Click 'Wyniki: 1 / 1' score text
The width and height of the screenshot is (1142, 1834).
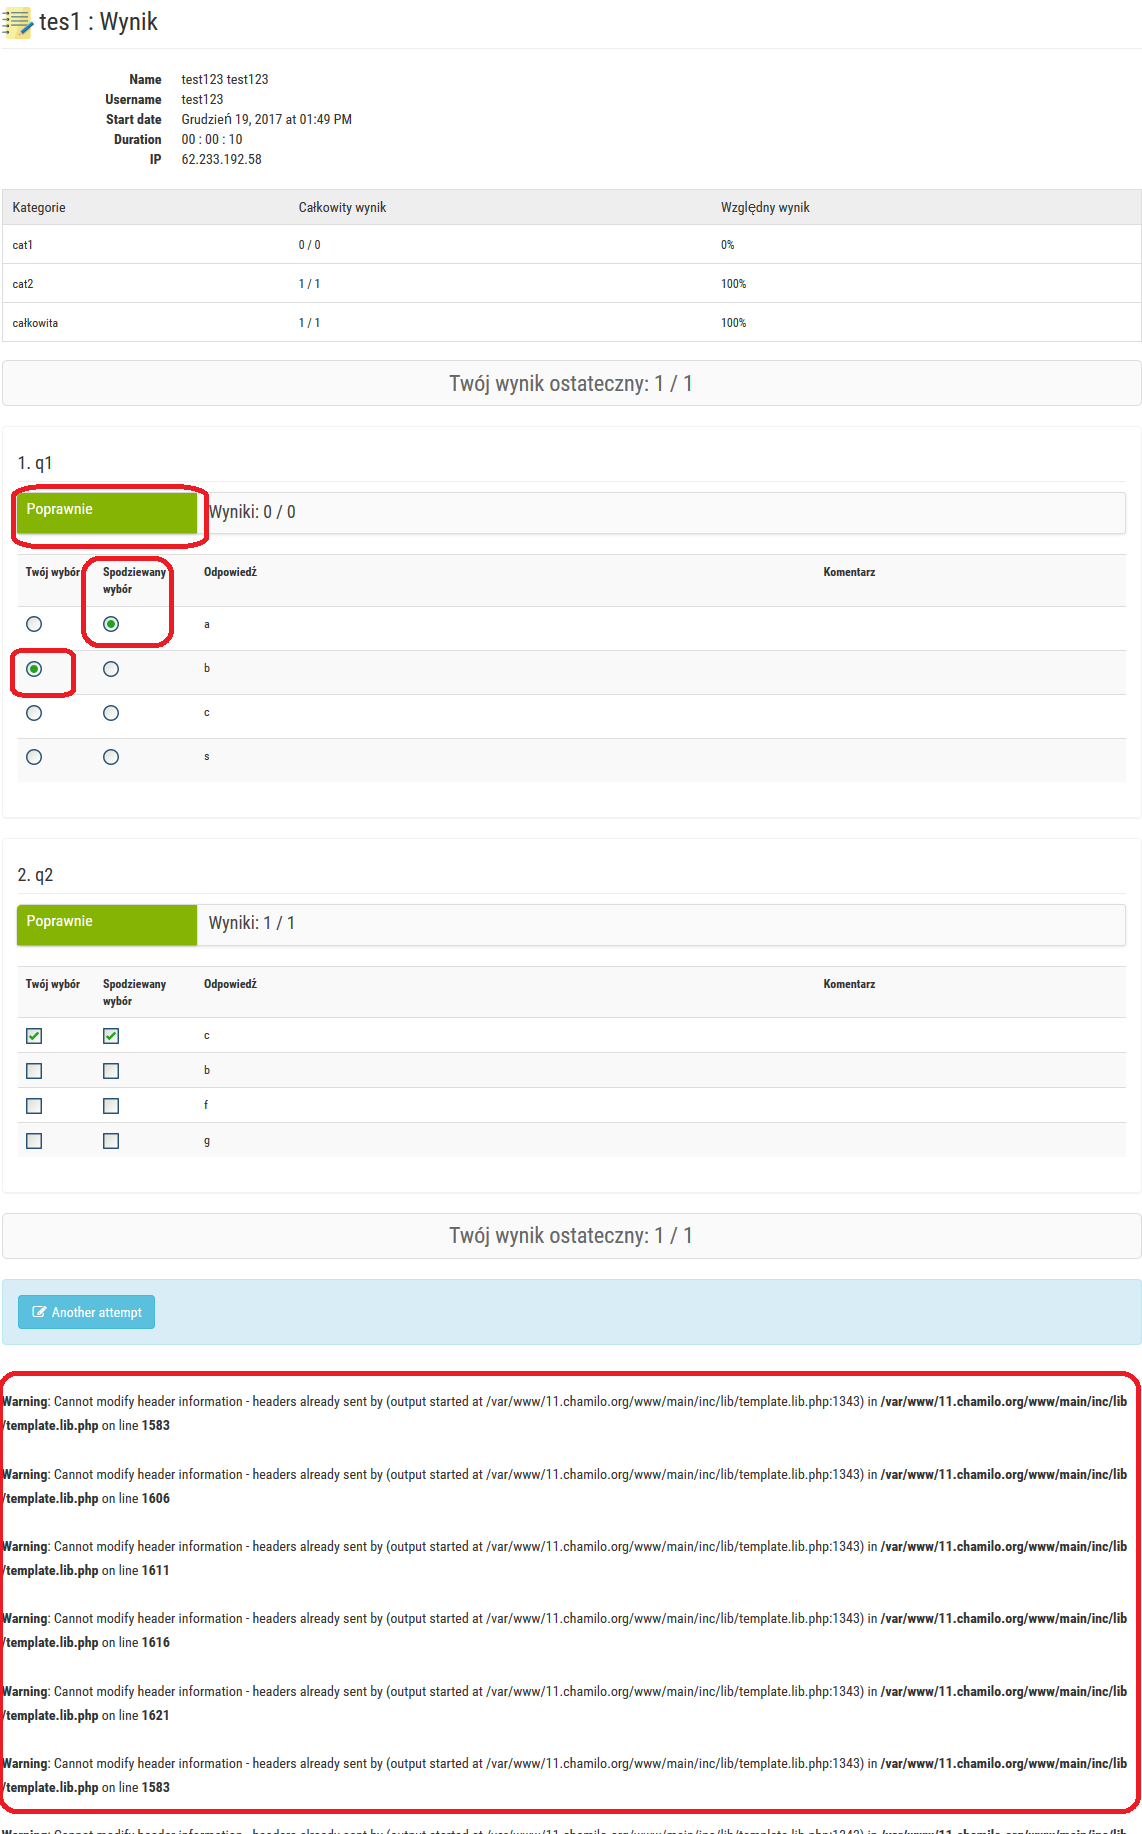click(x=252, y=923)
